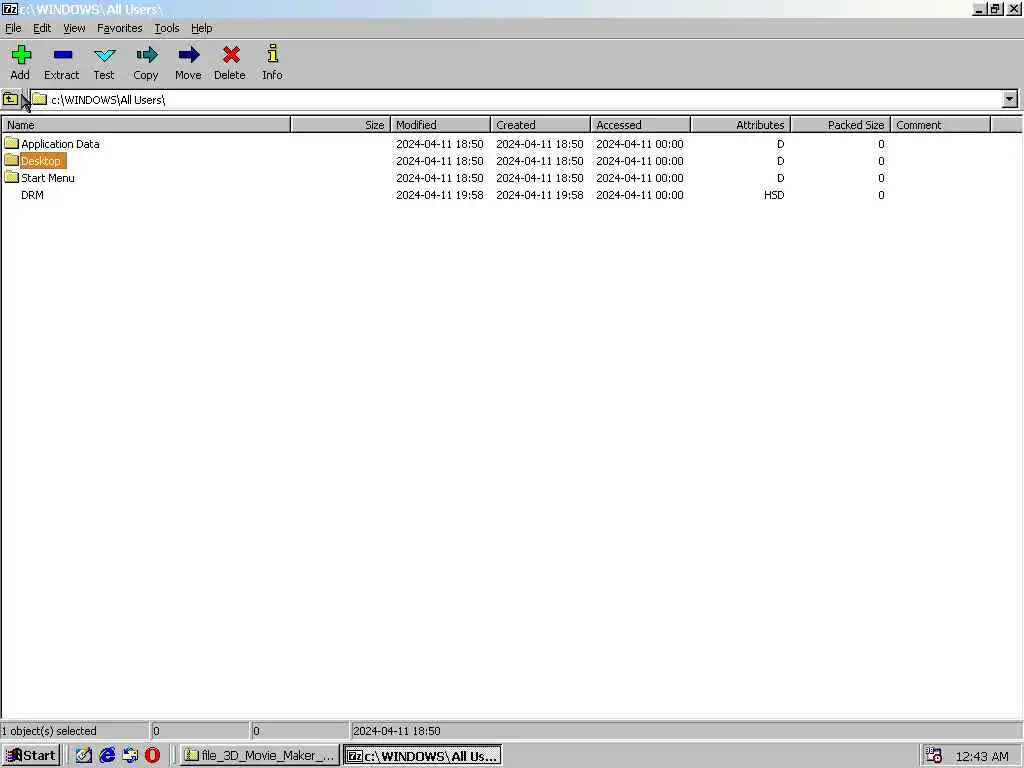Click Application Data's D attribute cell
Viewport: 1024px width, 768px height.
pos(780,144)
